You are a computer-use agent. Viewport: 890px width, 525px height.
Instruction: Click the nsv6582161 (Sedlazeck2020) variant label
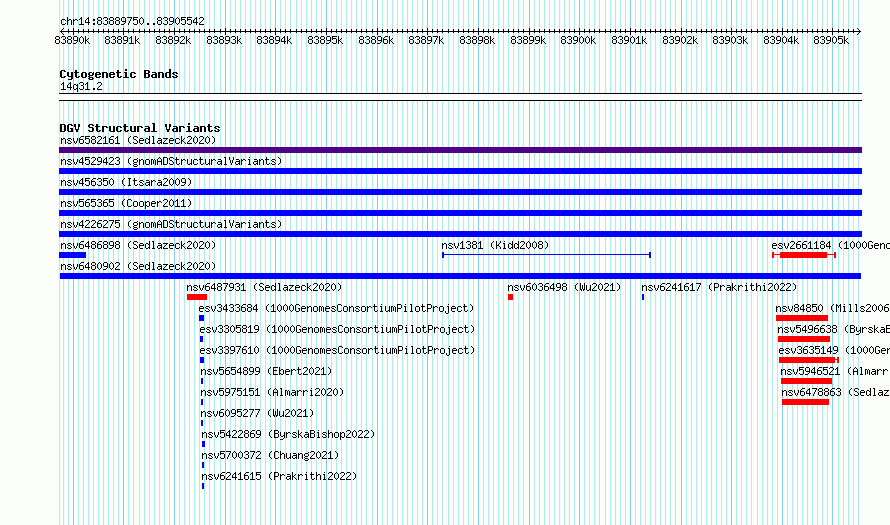click(x=138, y=140)
